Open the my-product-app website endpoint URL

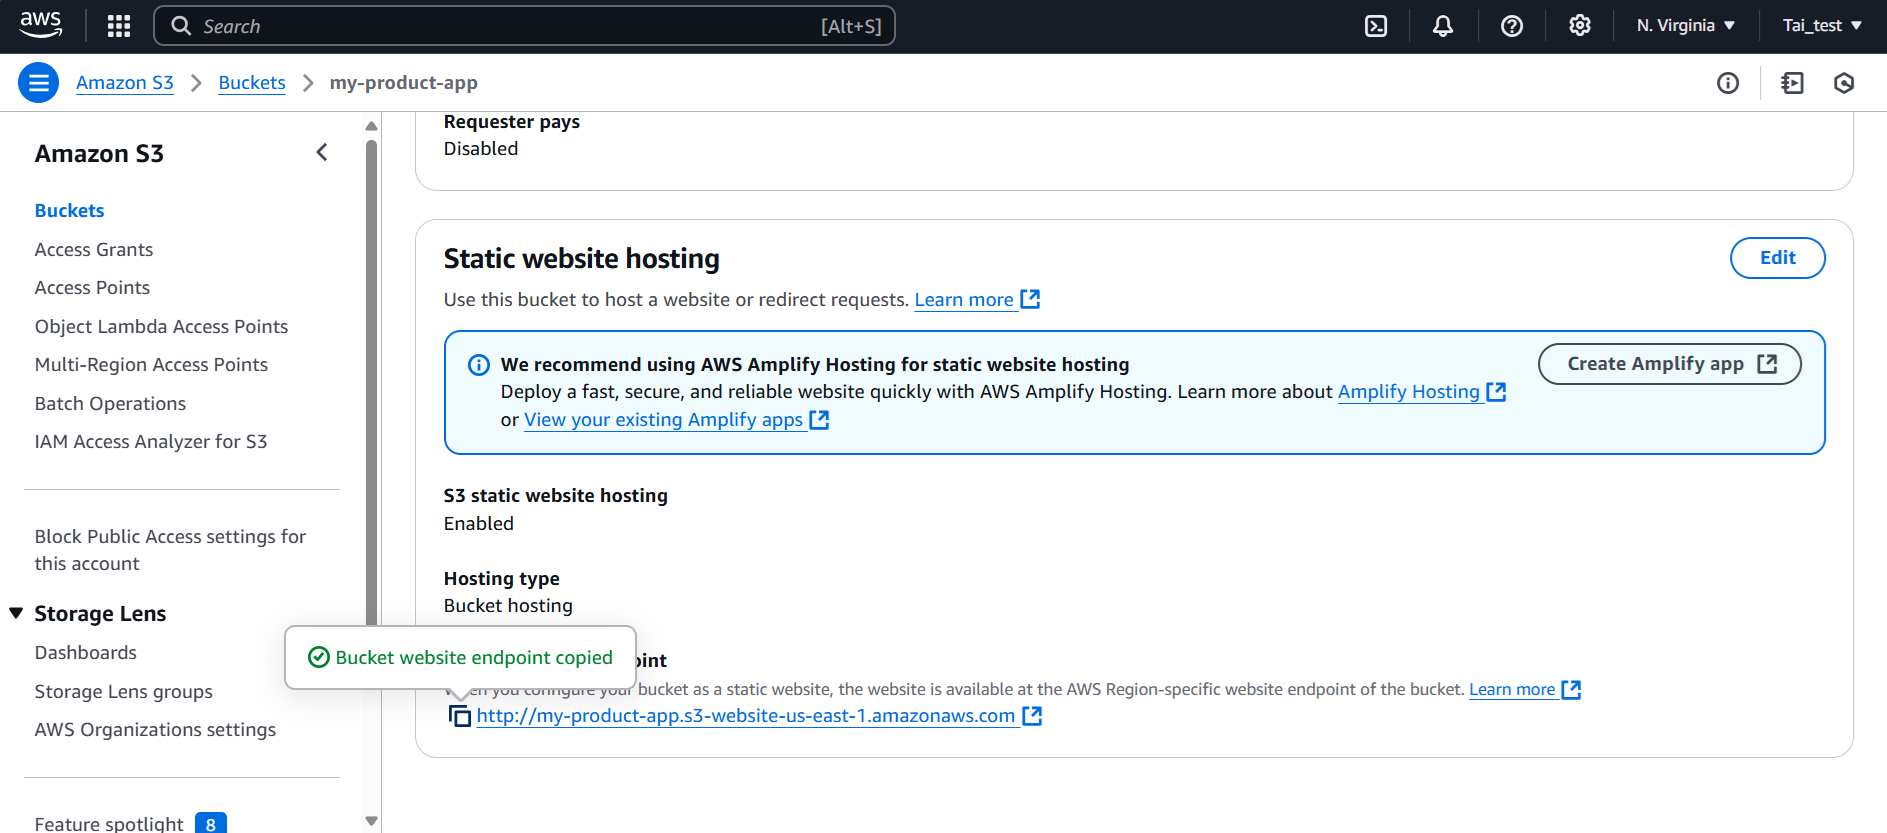pyautogui.click(x=759, y=716)
